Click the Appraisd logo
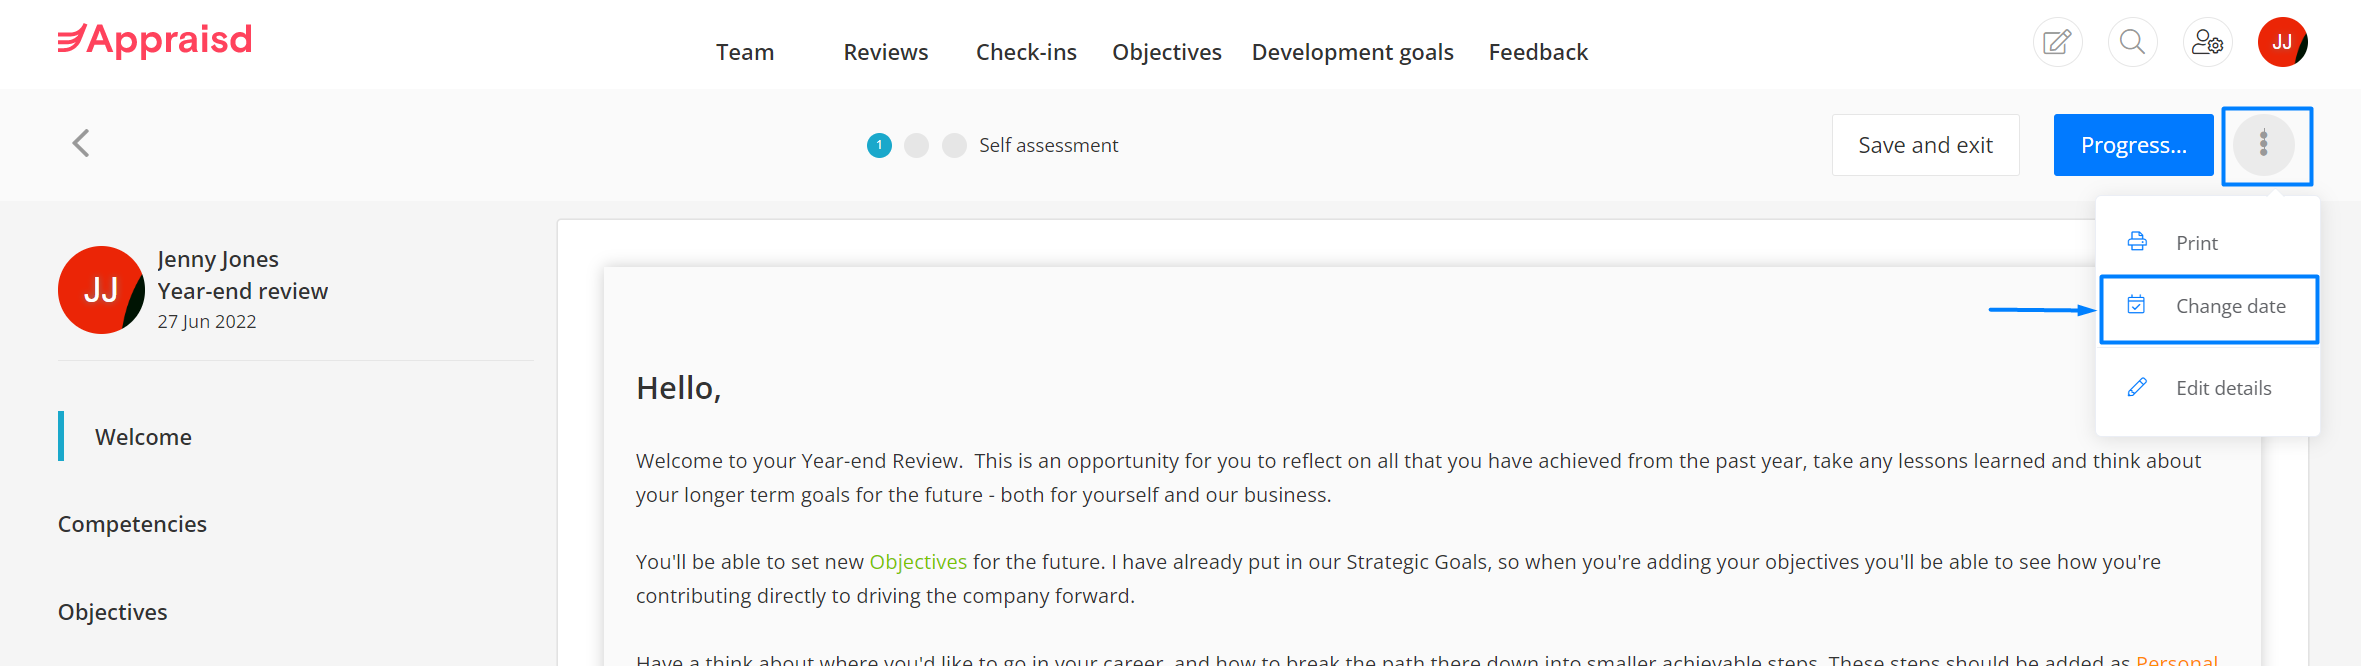This screenshot has height=666, width=2361. [155, 40]
